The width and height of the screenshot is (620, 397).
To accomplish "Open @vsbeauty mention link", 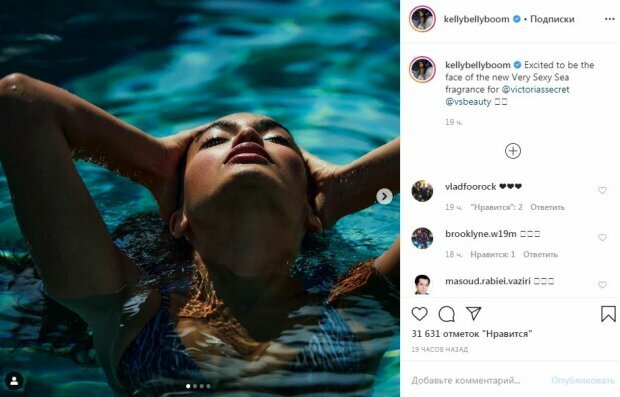I will [468, 102].
